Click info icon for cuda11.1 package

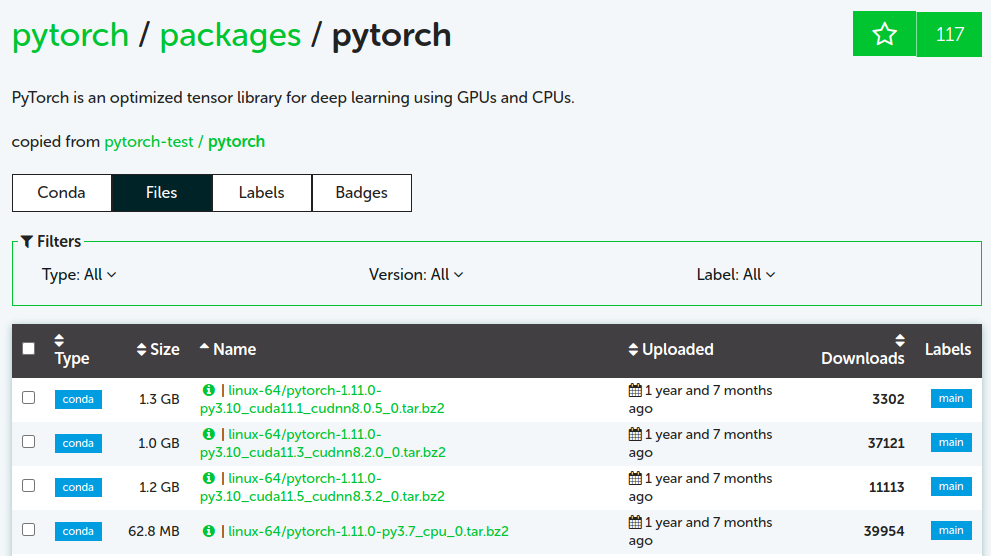click(x=209, y=390)
